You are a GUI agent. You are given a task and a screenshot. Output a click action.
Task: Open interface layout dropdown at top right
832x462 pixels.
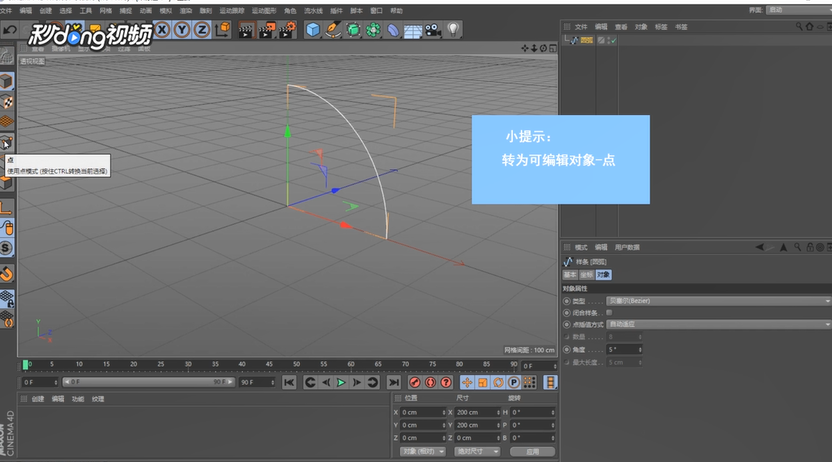[799, 10]
